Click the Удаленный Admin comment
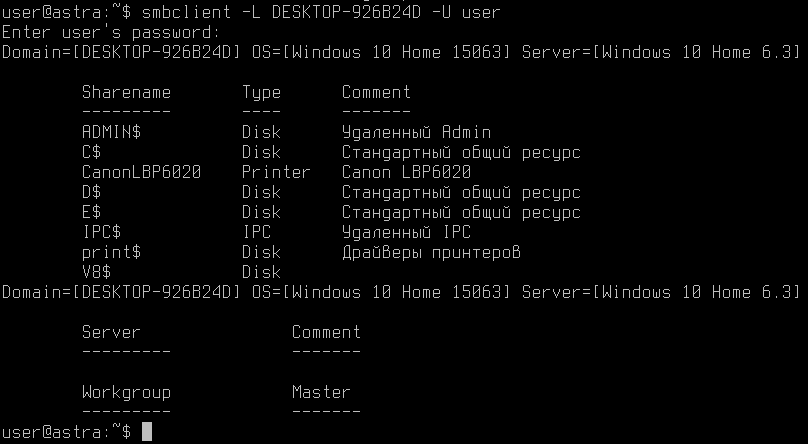 [x=416, y=132]
